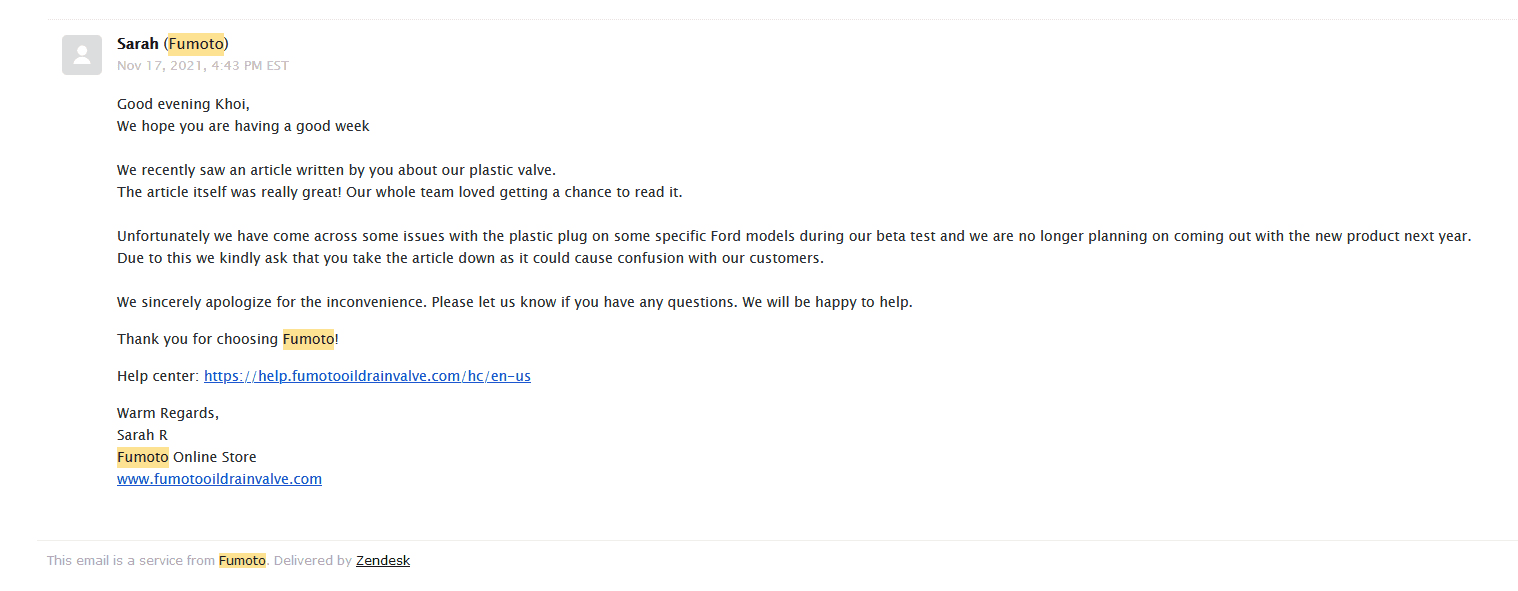
Task: Open the www.fumotooildrainvalve.com signature link
Action: click(219, 479)
